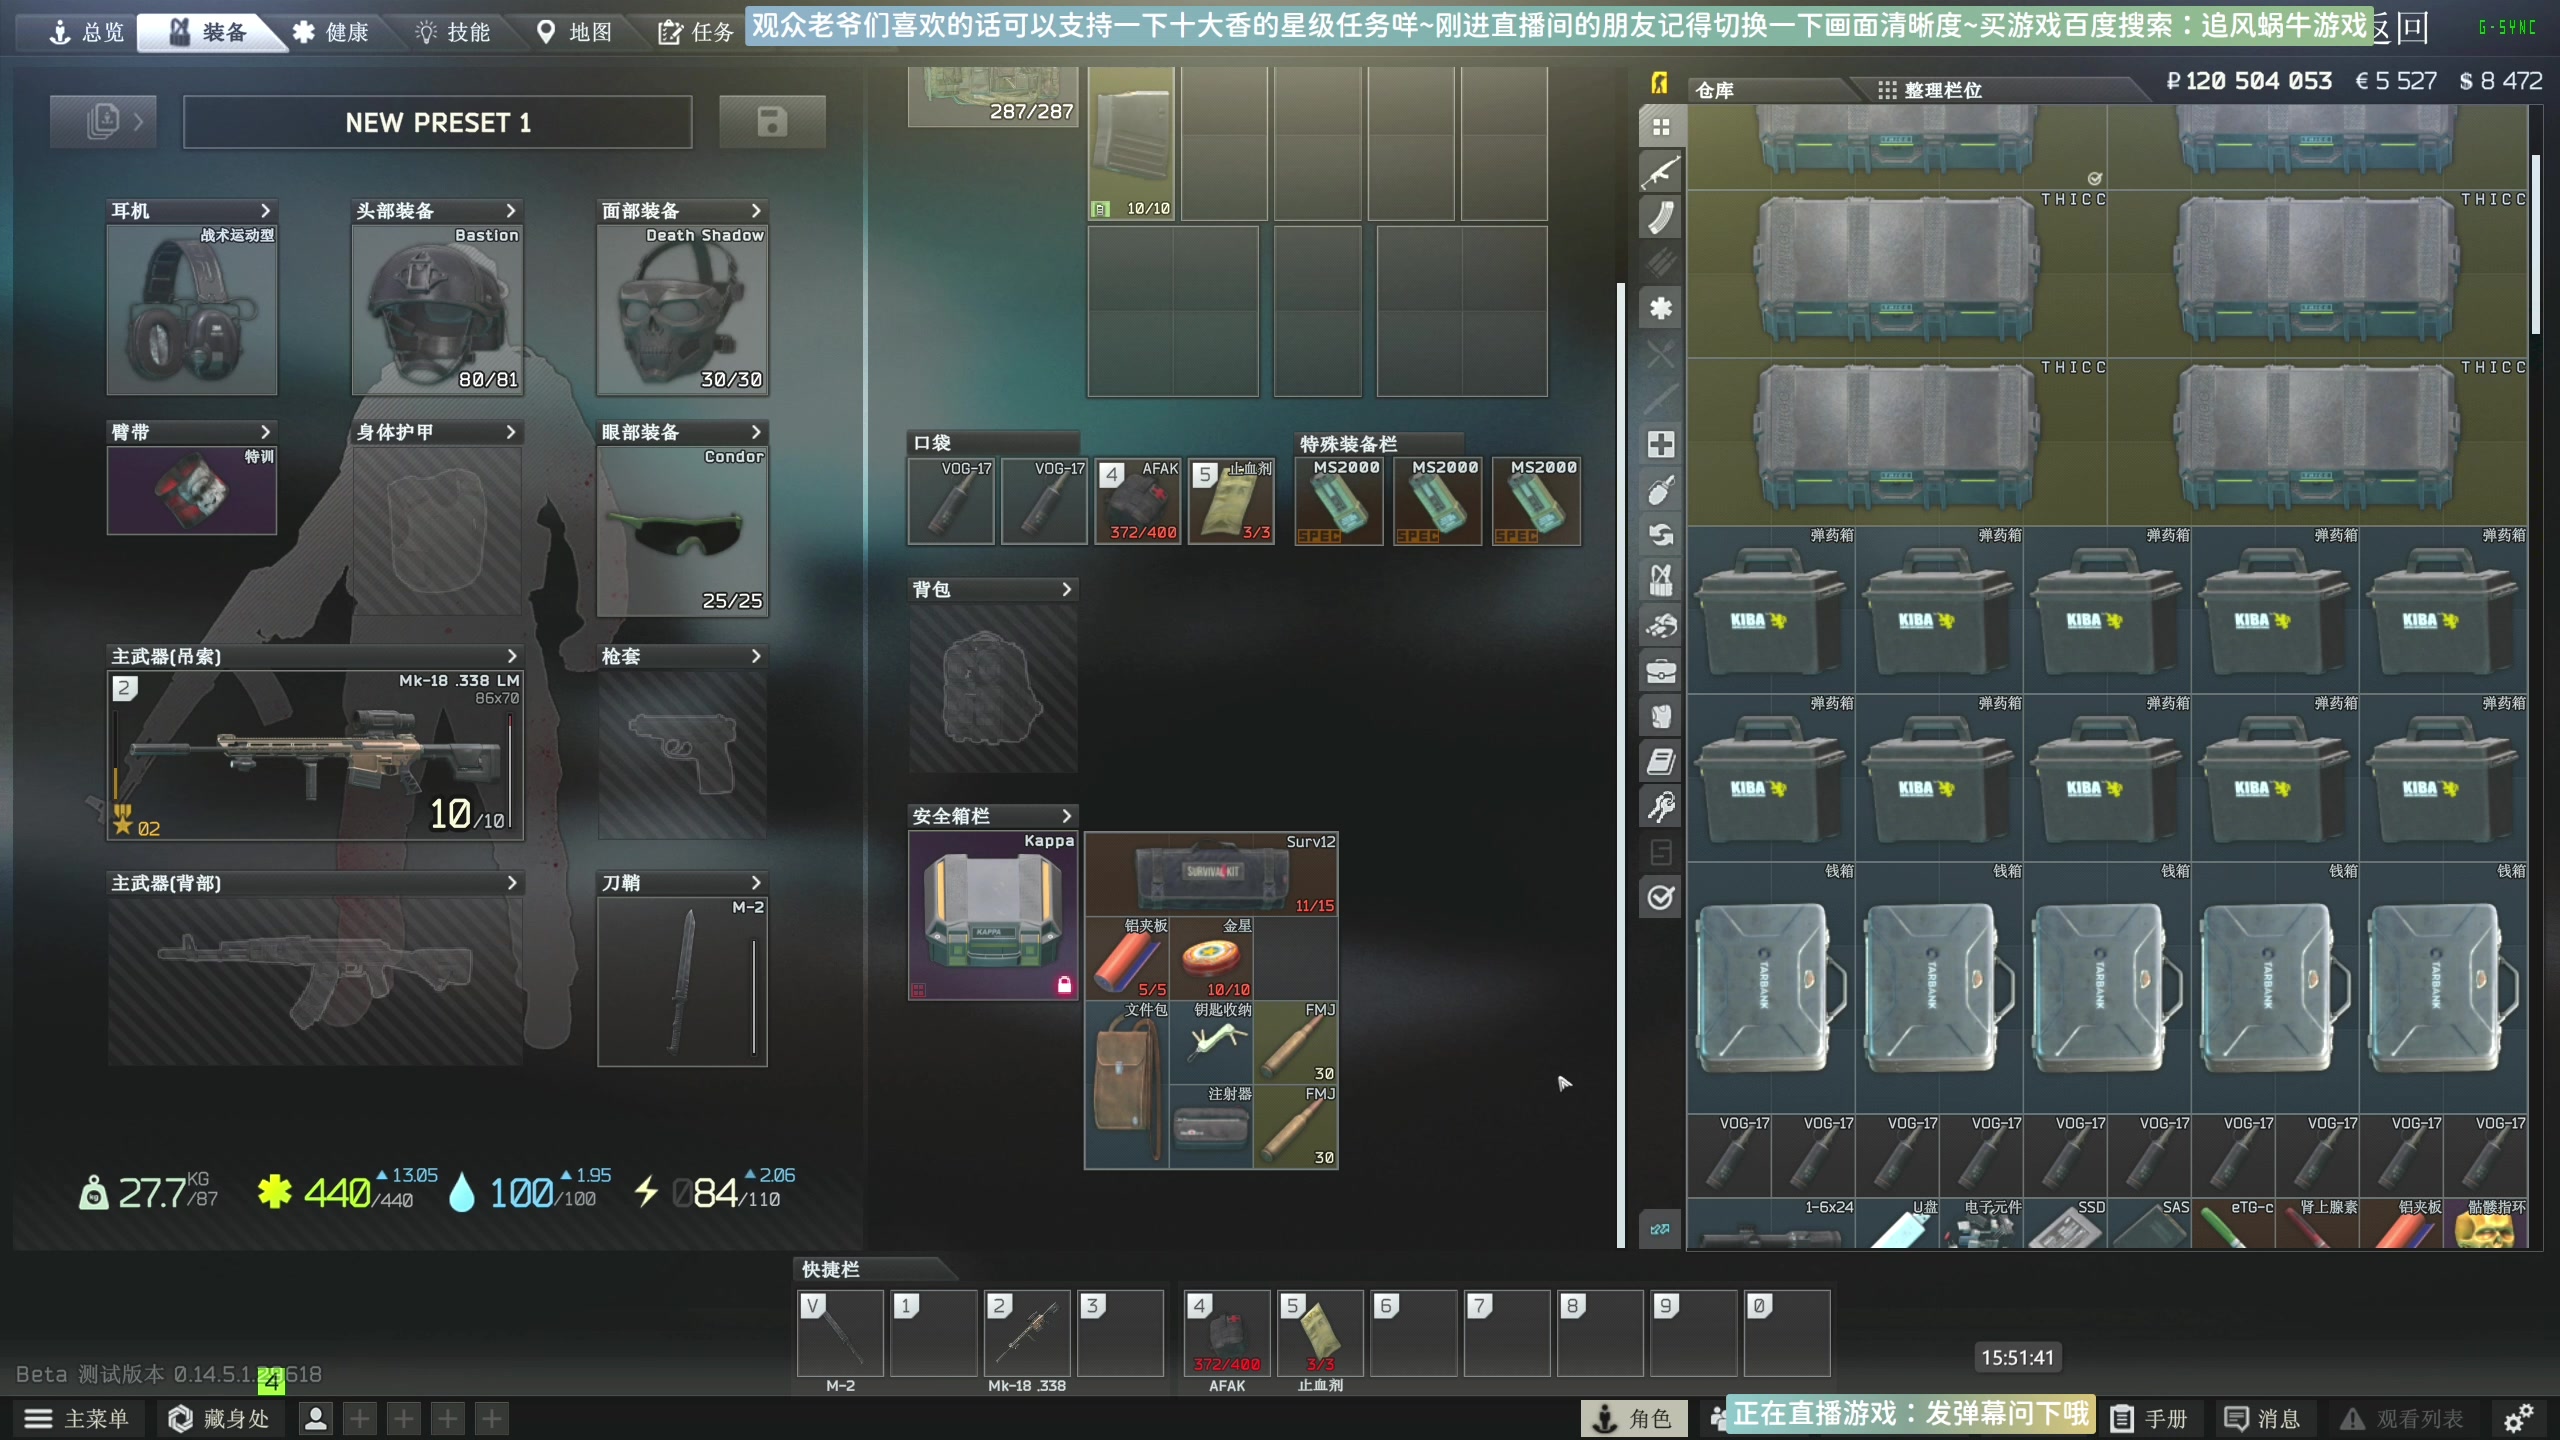Click the settings gears icon

2518,1418
